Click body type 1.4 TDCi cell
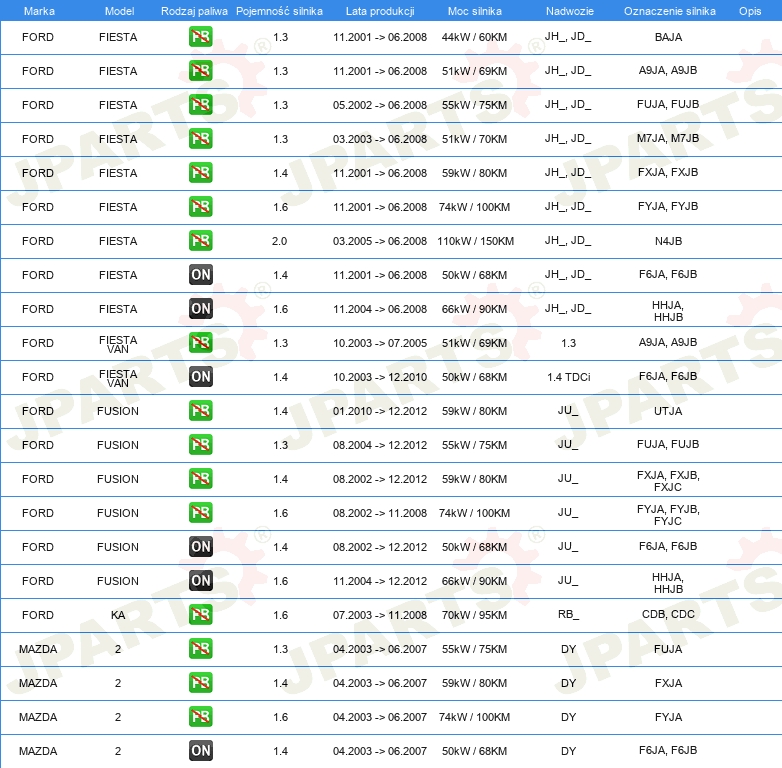 569,377
